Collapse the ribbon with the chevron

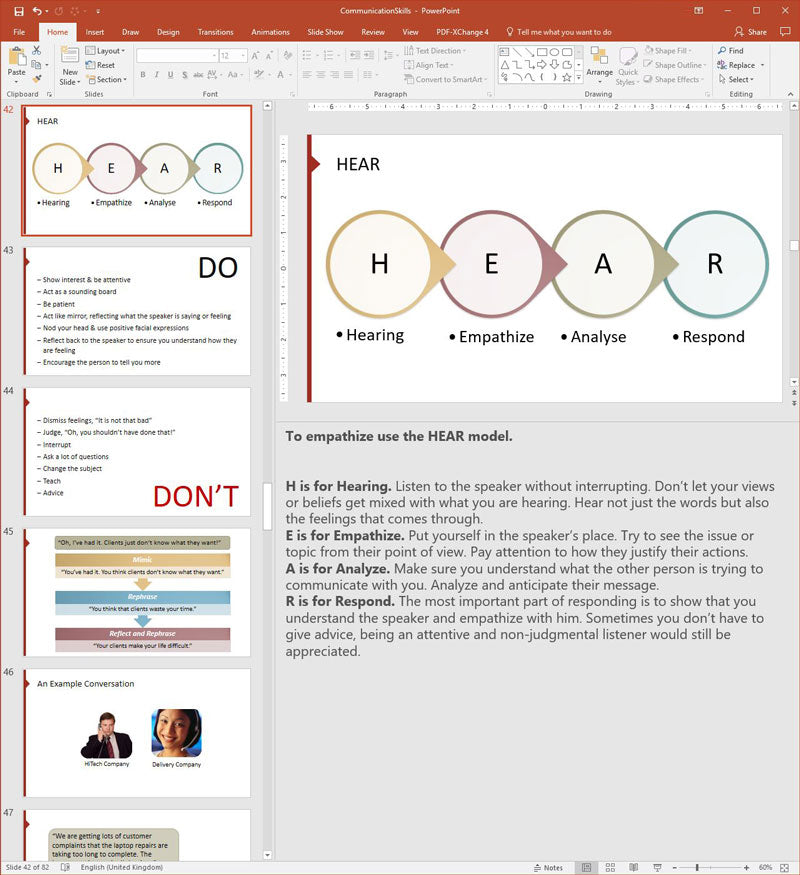[x=791, y=94]
